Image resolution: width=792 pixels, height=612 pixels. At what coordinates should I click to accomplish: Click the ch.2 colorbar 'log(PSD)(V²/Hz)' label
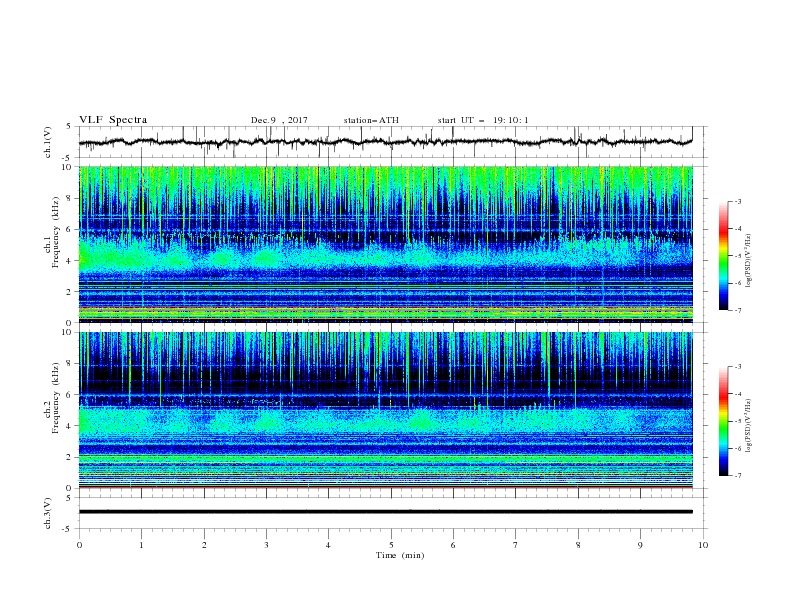[749, 426]
